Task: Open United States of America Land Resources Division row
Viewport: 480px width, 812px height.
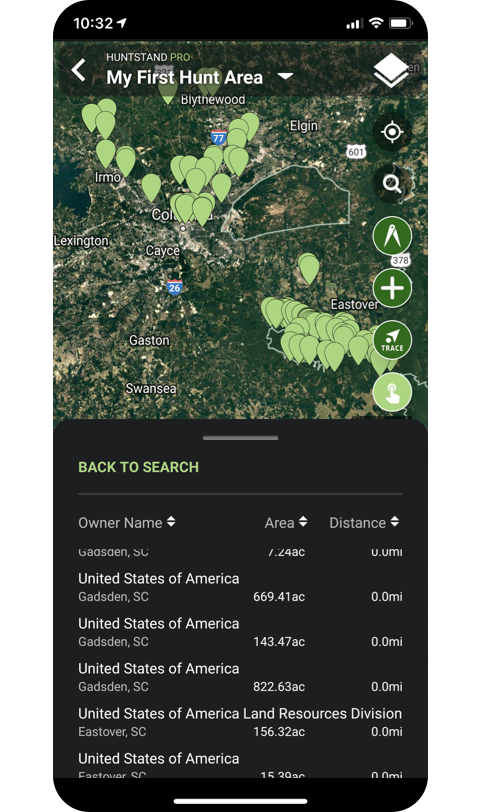Action: coord(240,722)
